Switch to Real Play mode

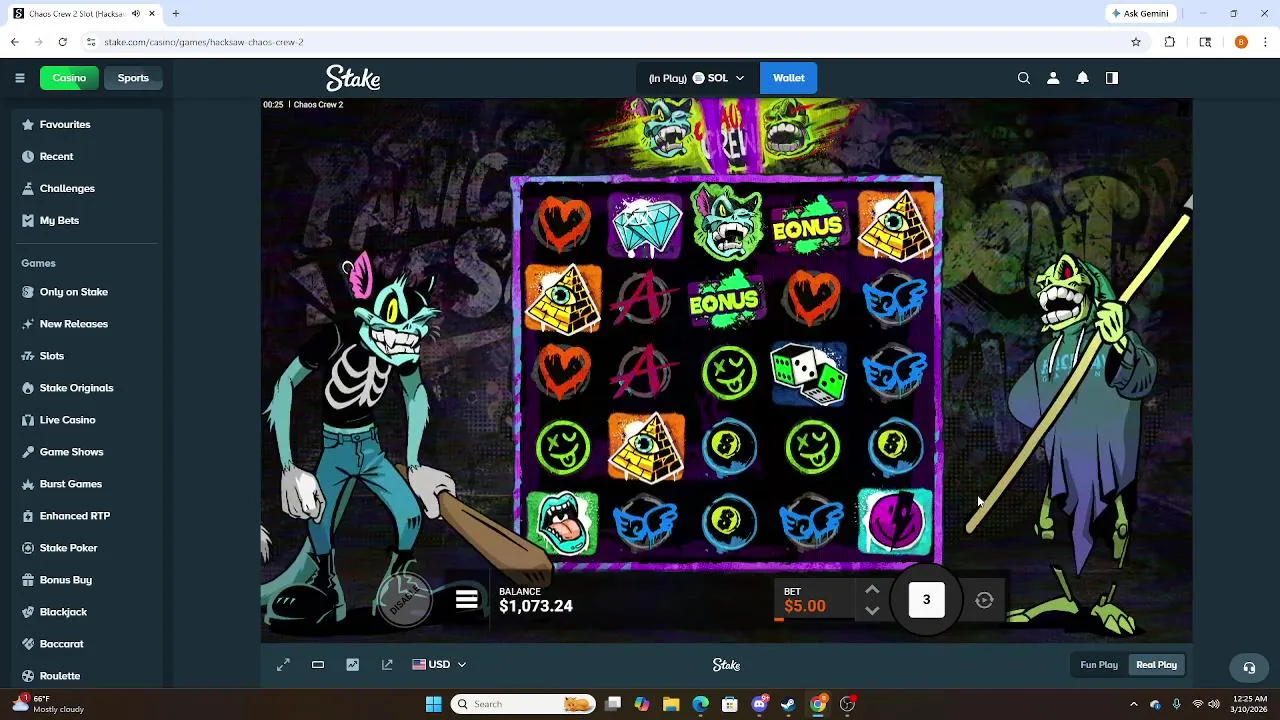pos(1156,665)
